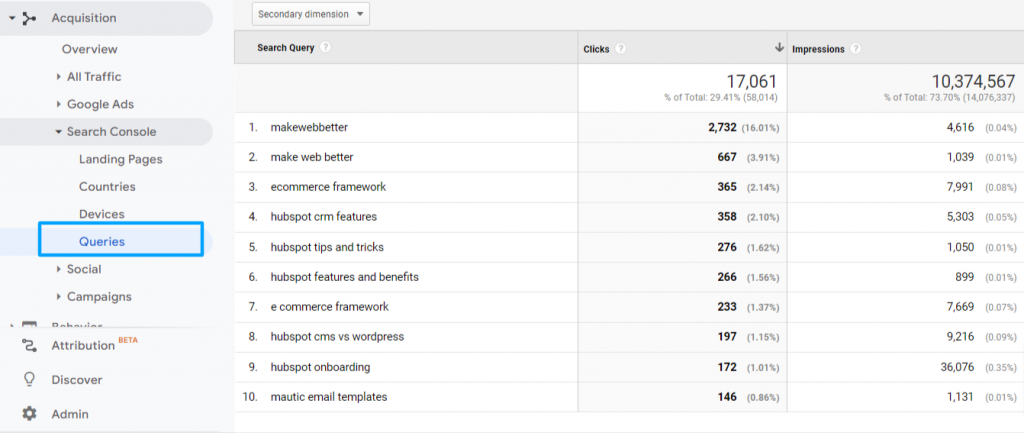Screen dimensions: 1024x433
Task: Click the 'e commerce framework' query
Action: (x=329, y=306)
